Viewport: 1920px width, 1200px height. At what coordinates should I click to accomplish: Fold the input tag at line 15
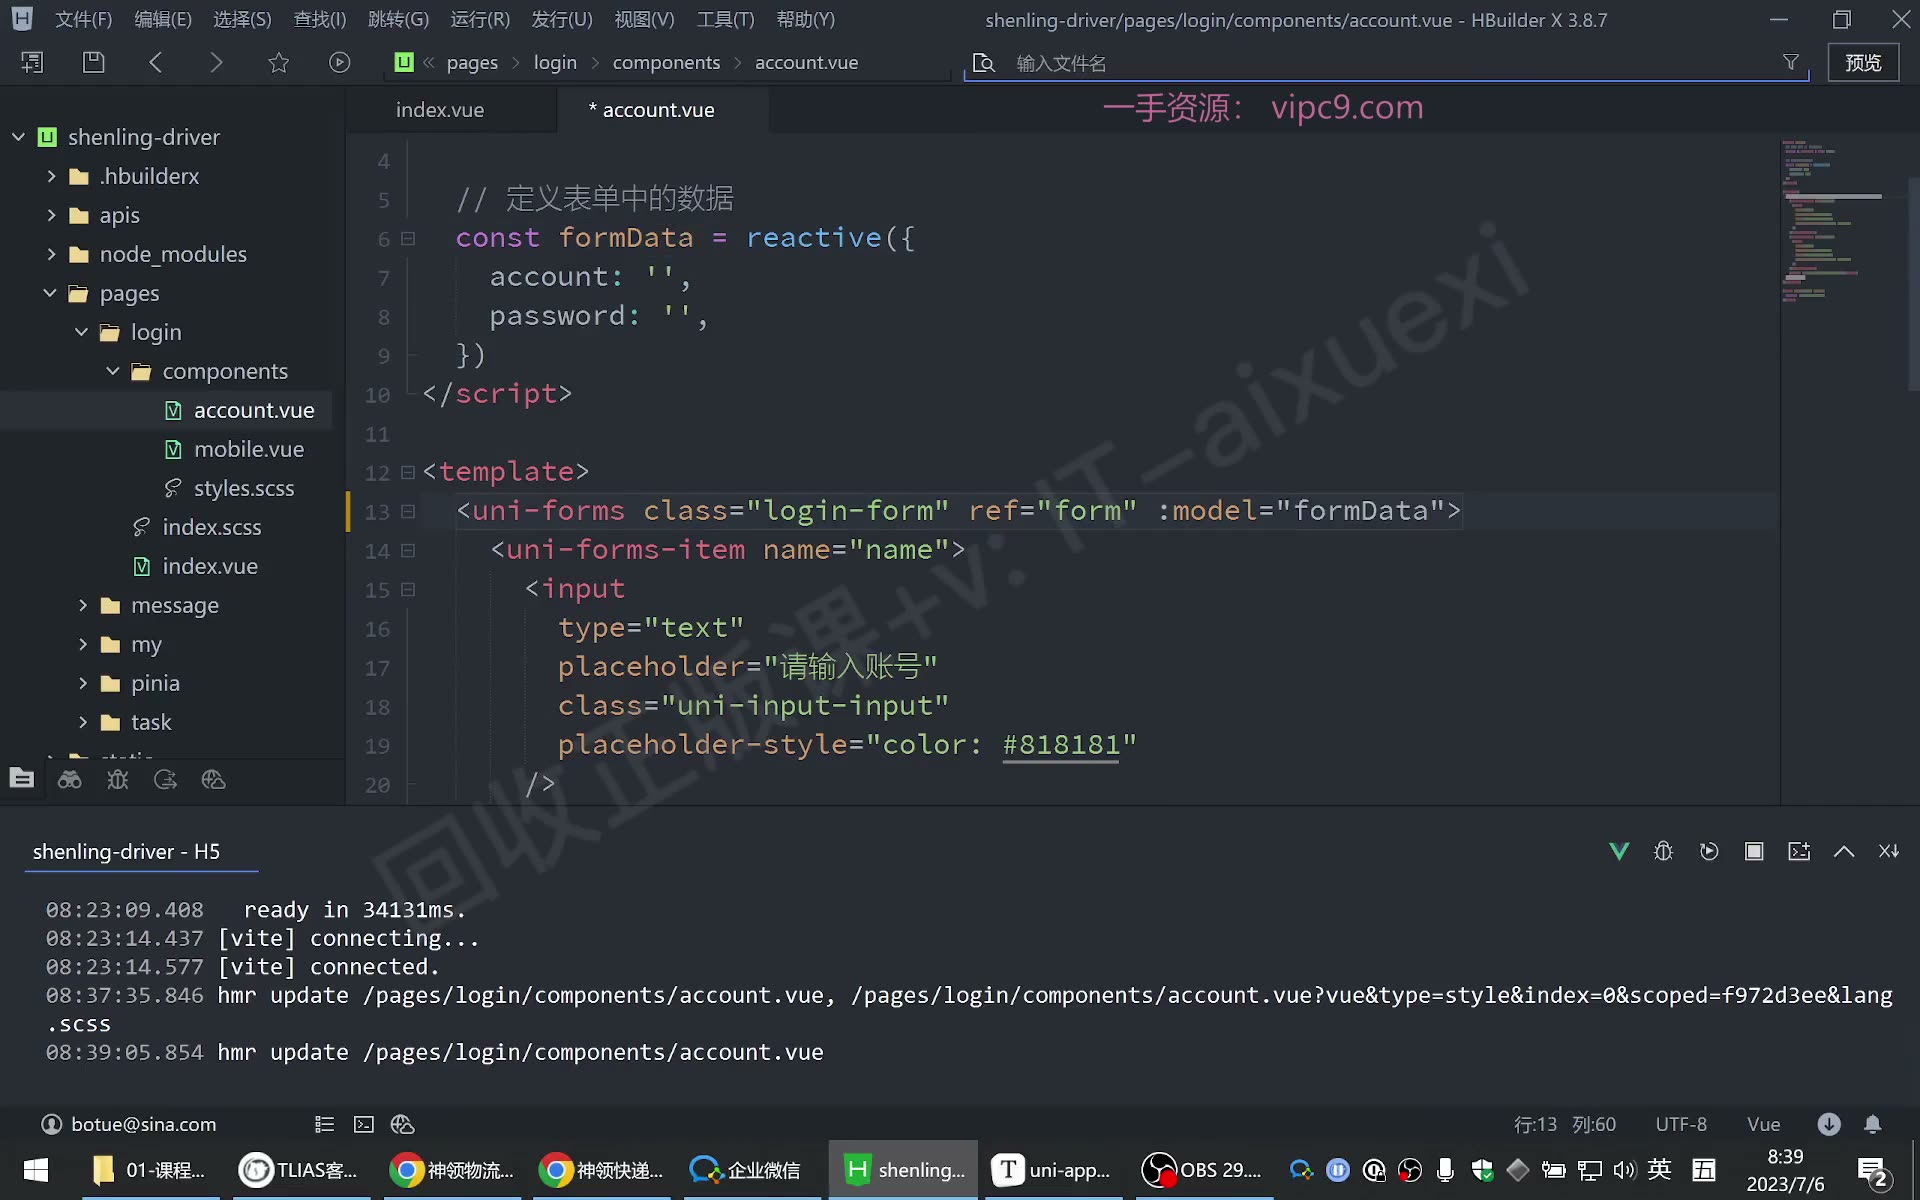tap(408, 590)
